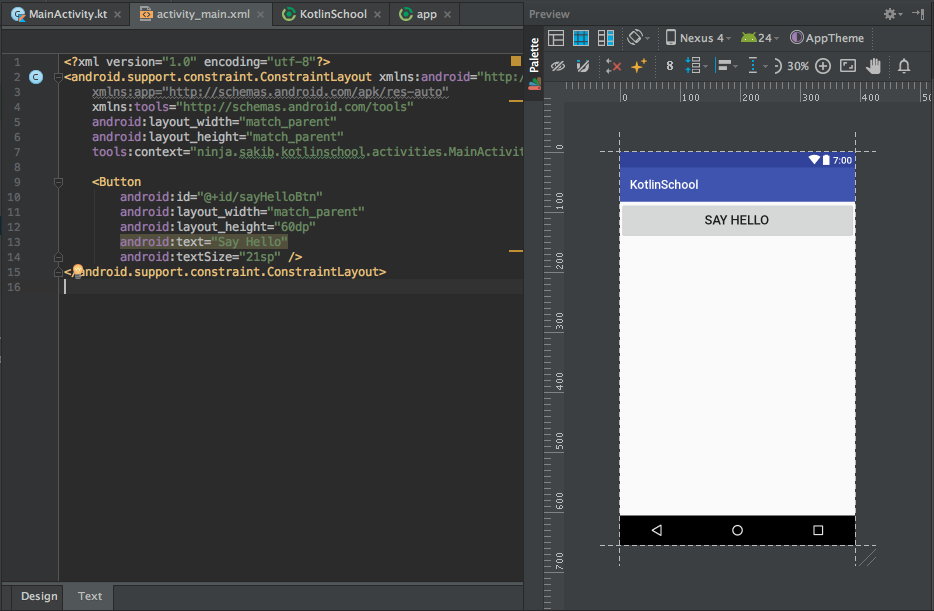
Task: Click the preview canvas resize handle corner
Action: tap(867, 558)
